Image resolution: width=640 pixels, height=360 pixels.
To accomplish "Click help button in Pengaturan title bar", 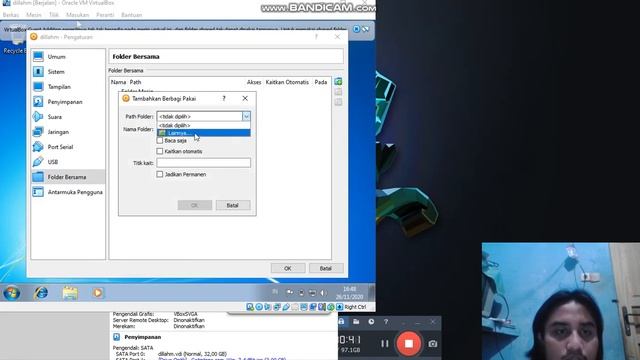I will point(316,37).
